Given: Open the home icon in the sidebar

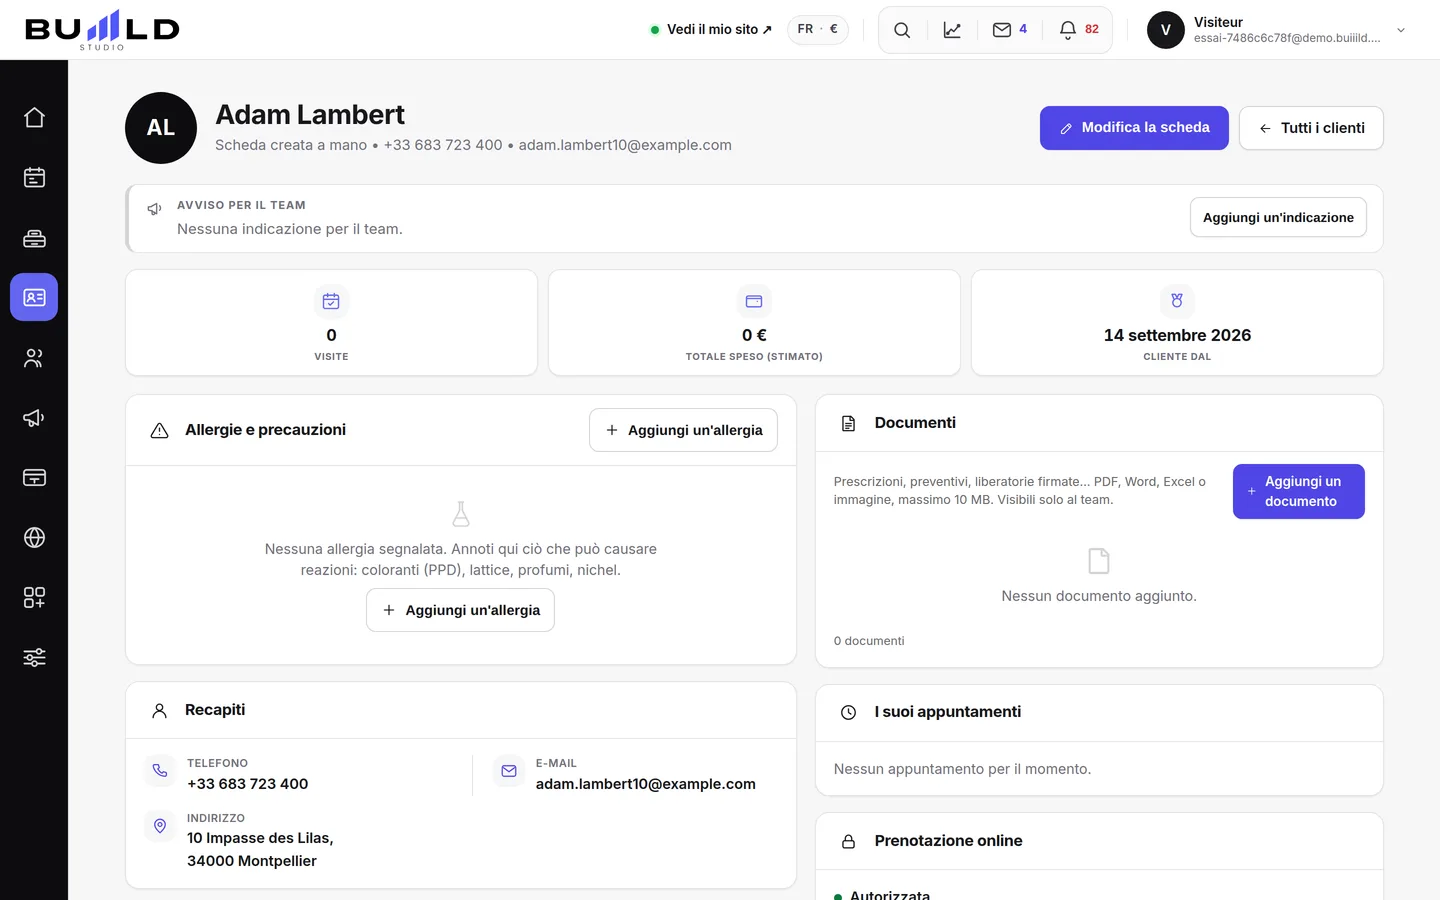Looking at the screenshot, I should tap(34, 118).
